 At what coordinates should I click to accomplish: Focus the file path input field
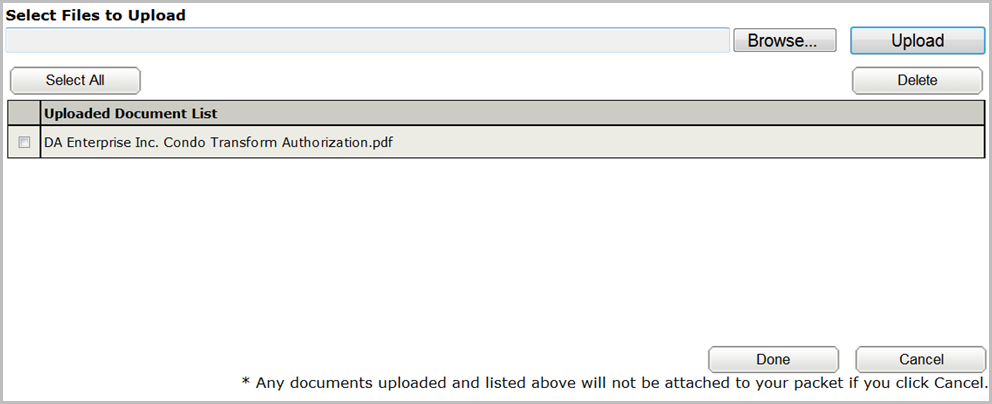[368, 40]
